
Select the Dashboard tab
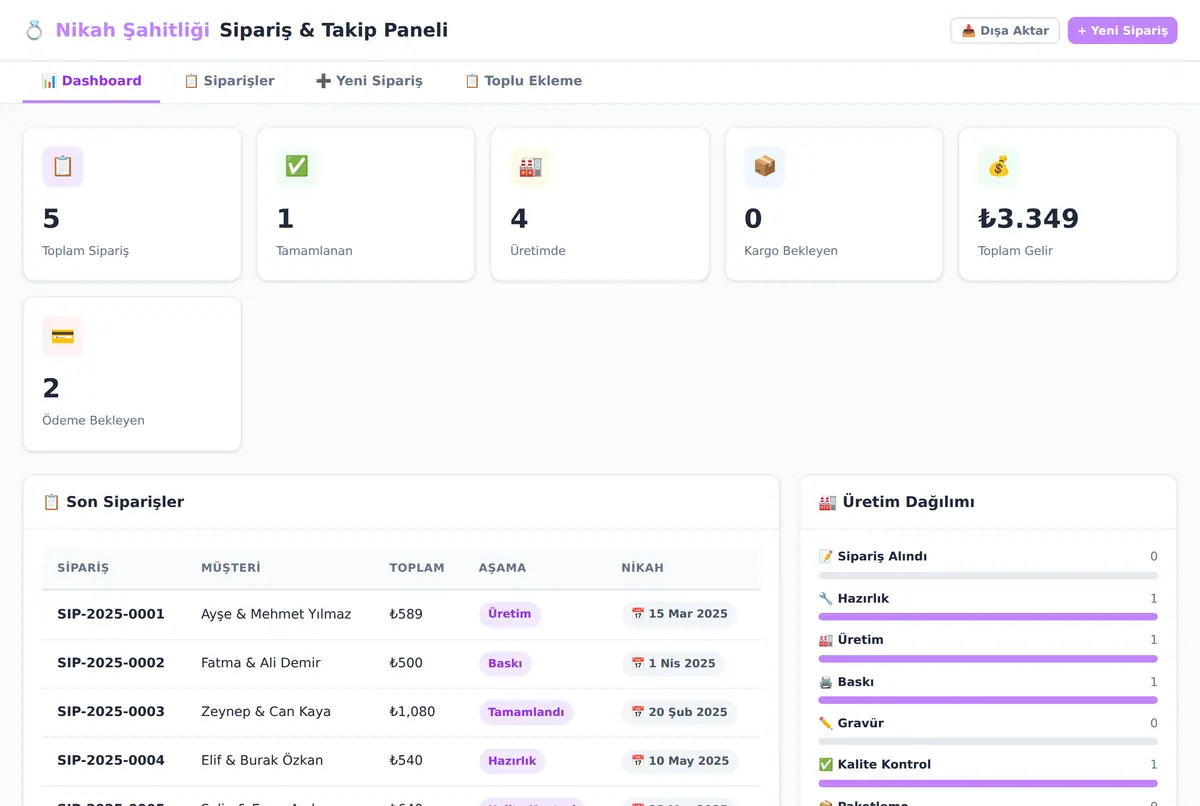point(91,81)
